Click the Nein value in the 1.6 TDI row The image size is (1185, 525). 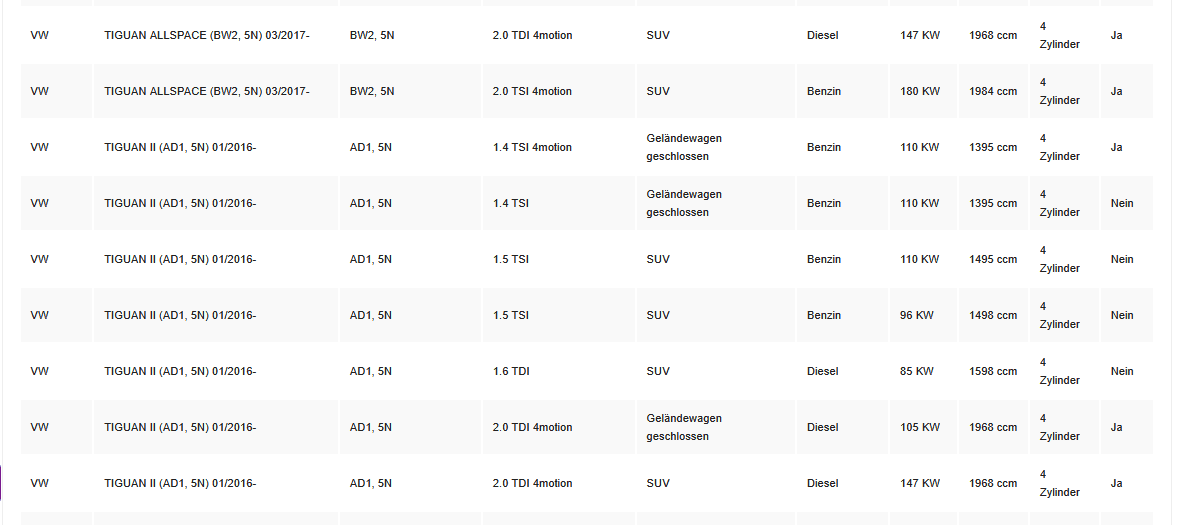point(1122,371)
